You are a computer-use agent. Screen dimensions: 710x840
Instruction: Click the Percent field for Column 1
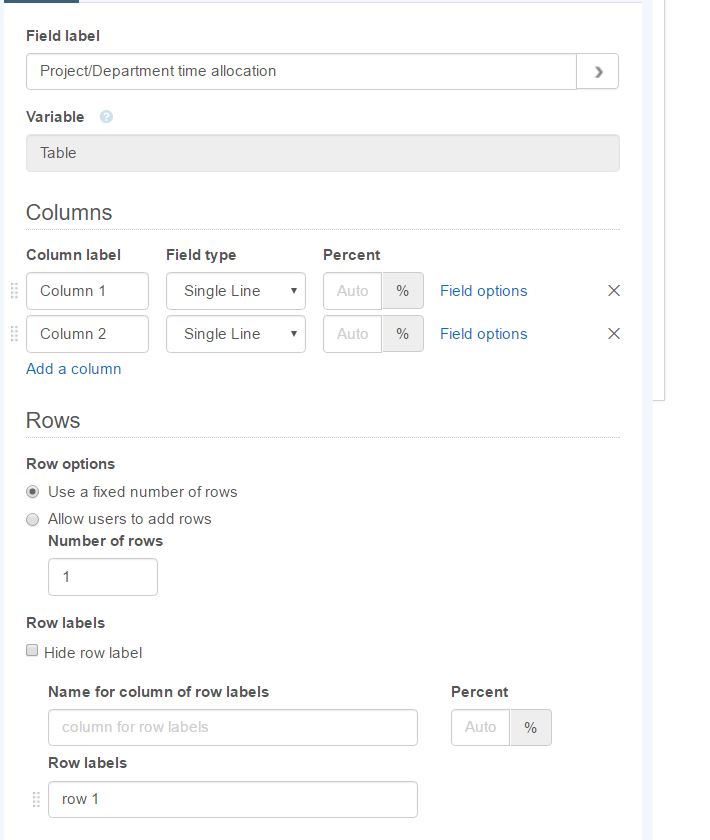(x=352, y=291)
